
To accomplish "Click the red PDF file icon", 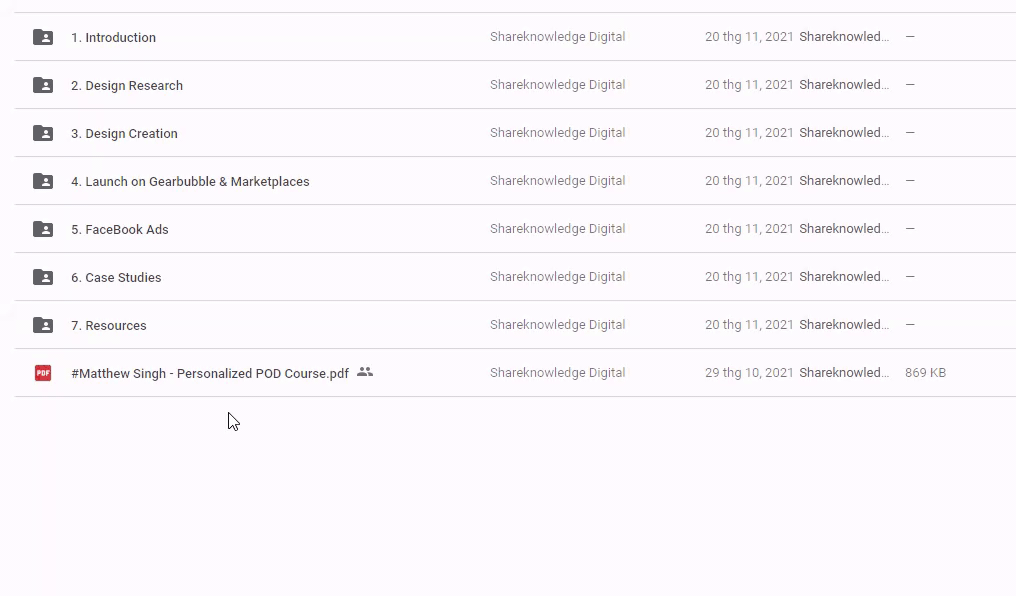I will [43, 373].
